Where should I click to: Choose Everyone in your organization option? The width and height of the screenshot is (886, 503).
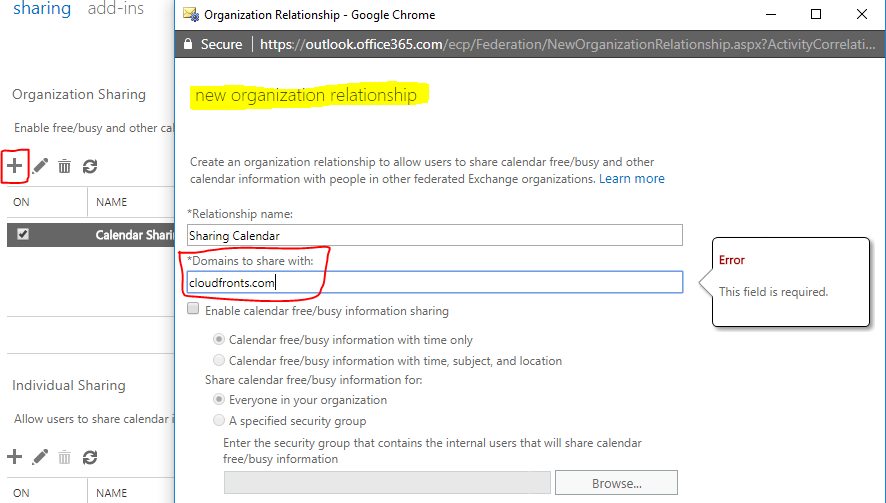click(219, 400)
